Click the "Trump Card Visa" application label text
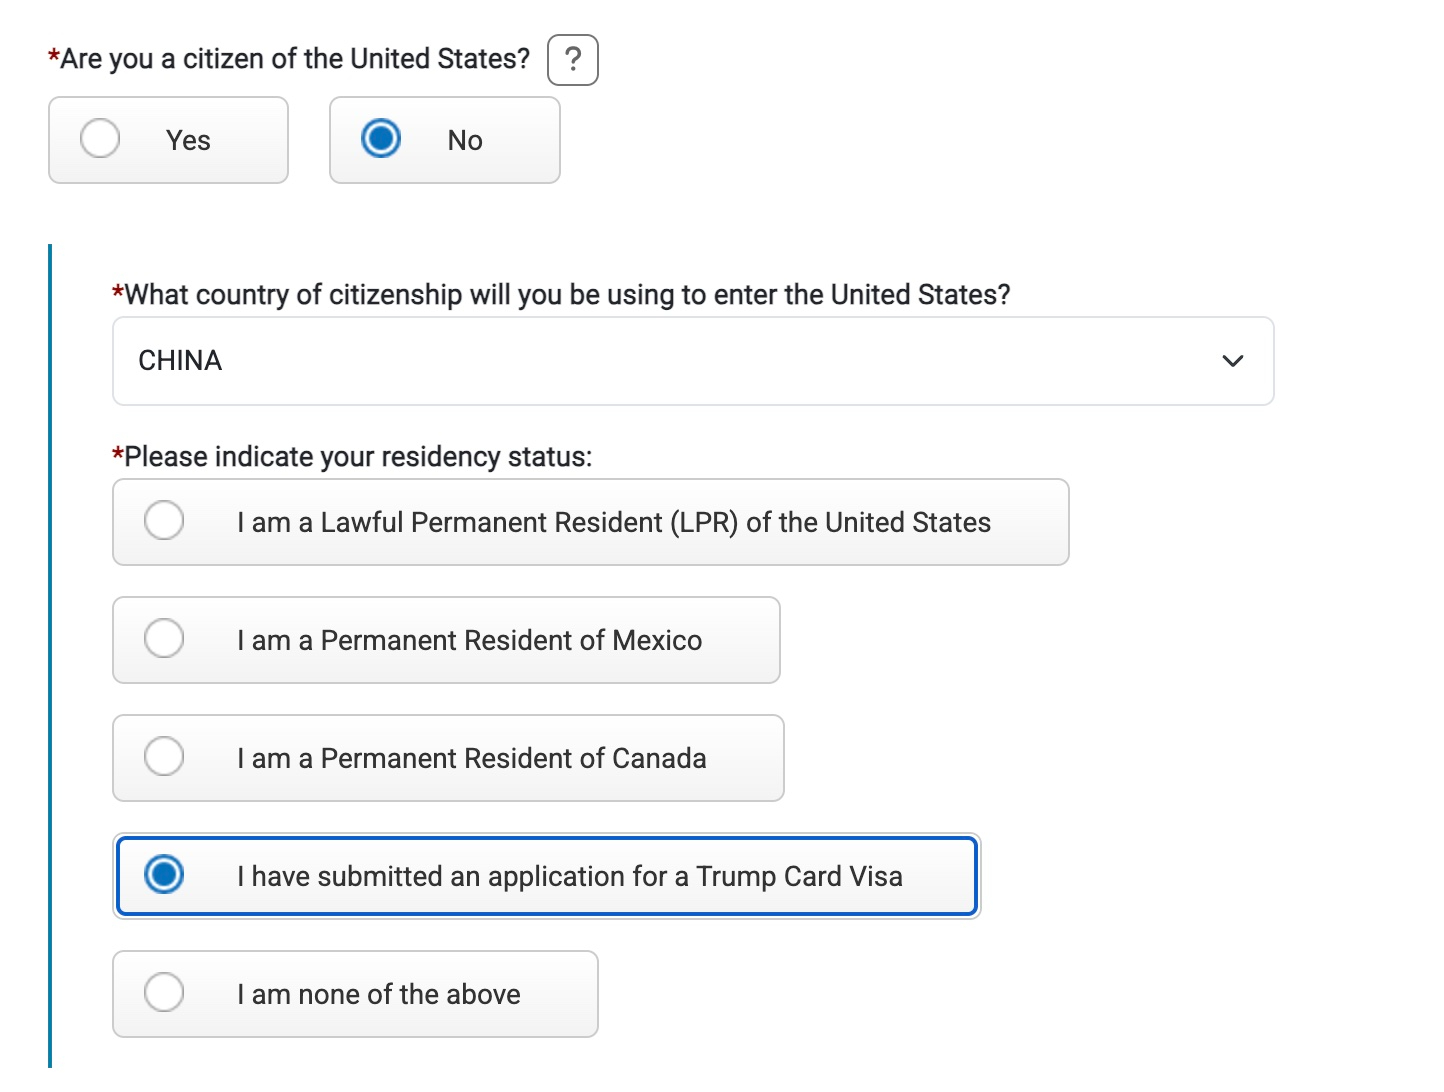 click(x=570, y=877)
